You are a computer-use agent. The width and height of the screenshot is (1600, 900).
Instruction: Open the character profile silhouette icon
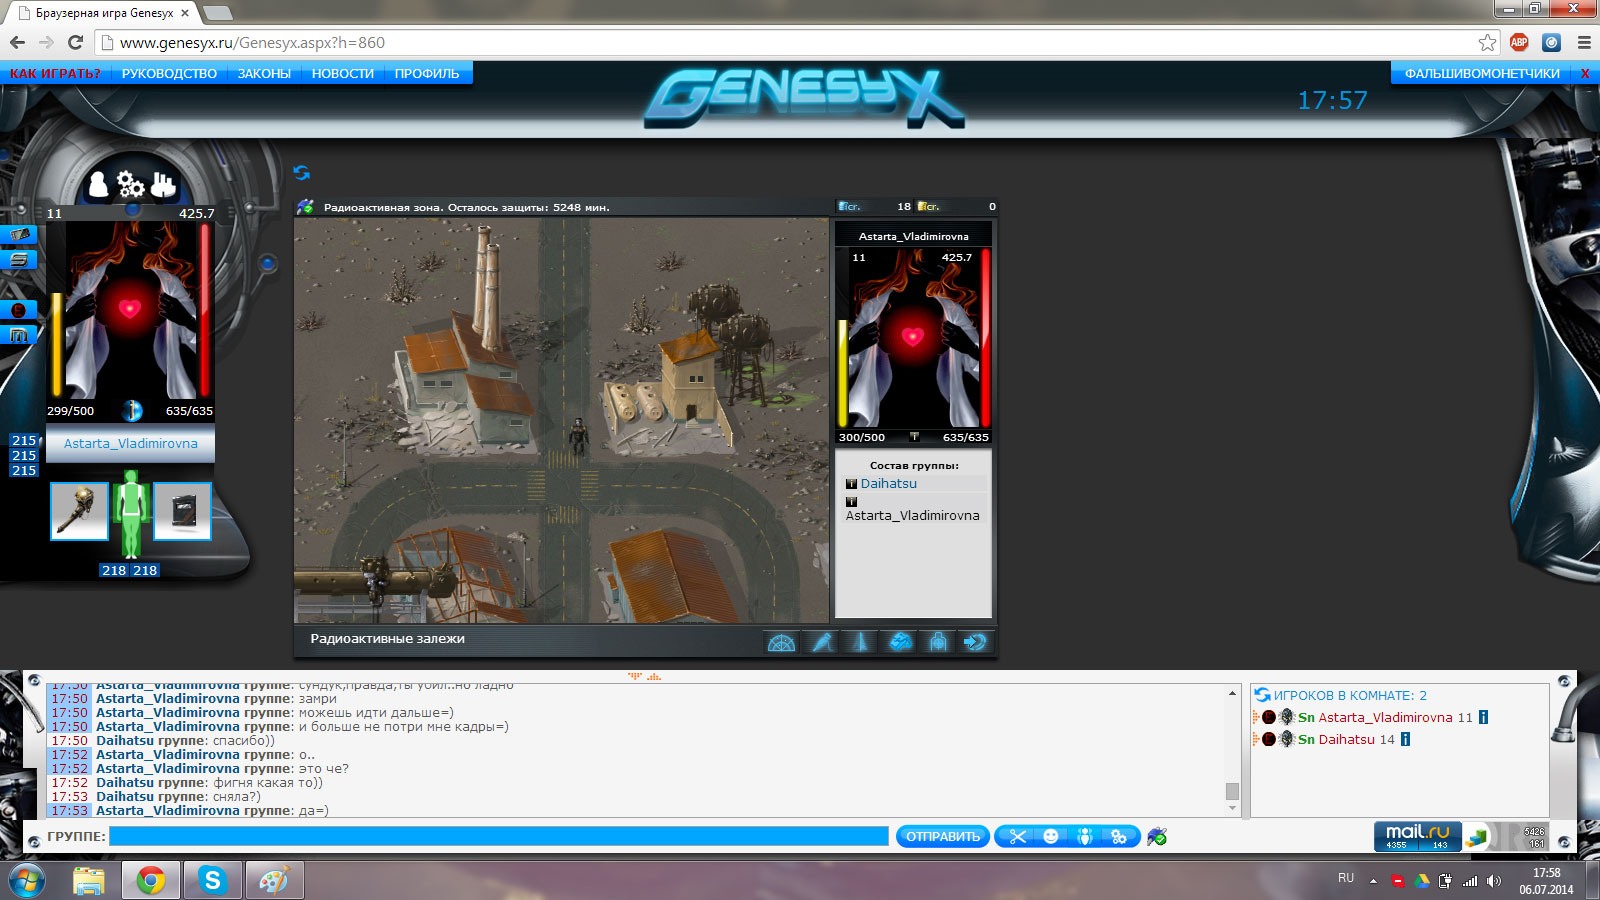[98, 184]
